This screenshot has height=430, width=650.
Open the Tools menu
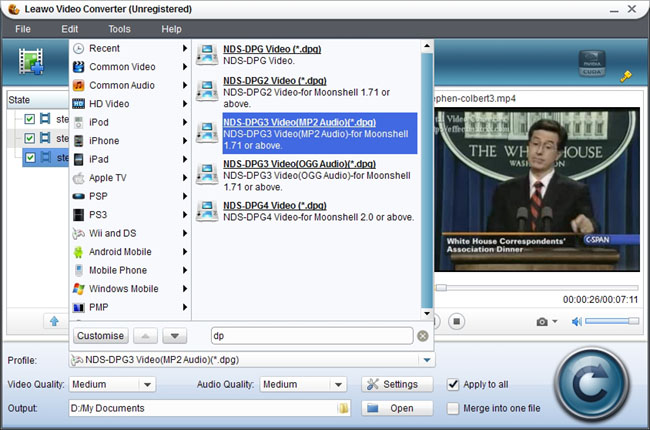[x=119, y=29]
